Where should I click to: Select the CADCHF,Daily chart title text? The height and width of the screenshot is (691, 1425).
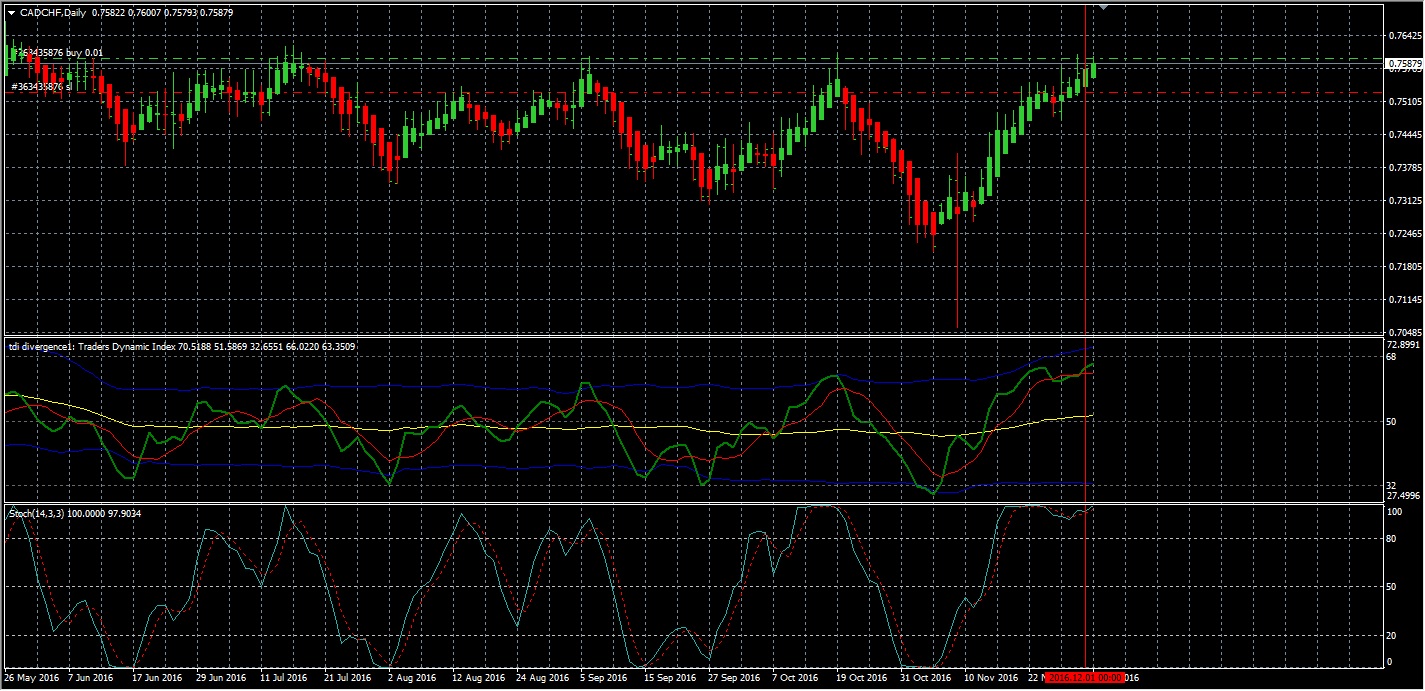click(53, 13)
